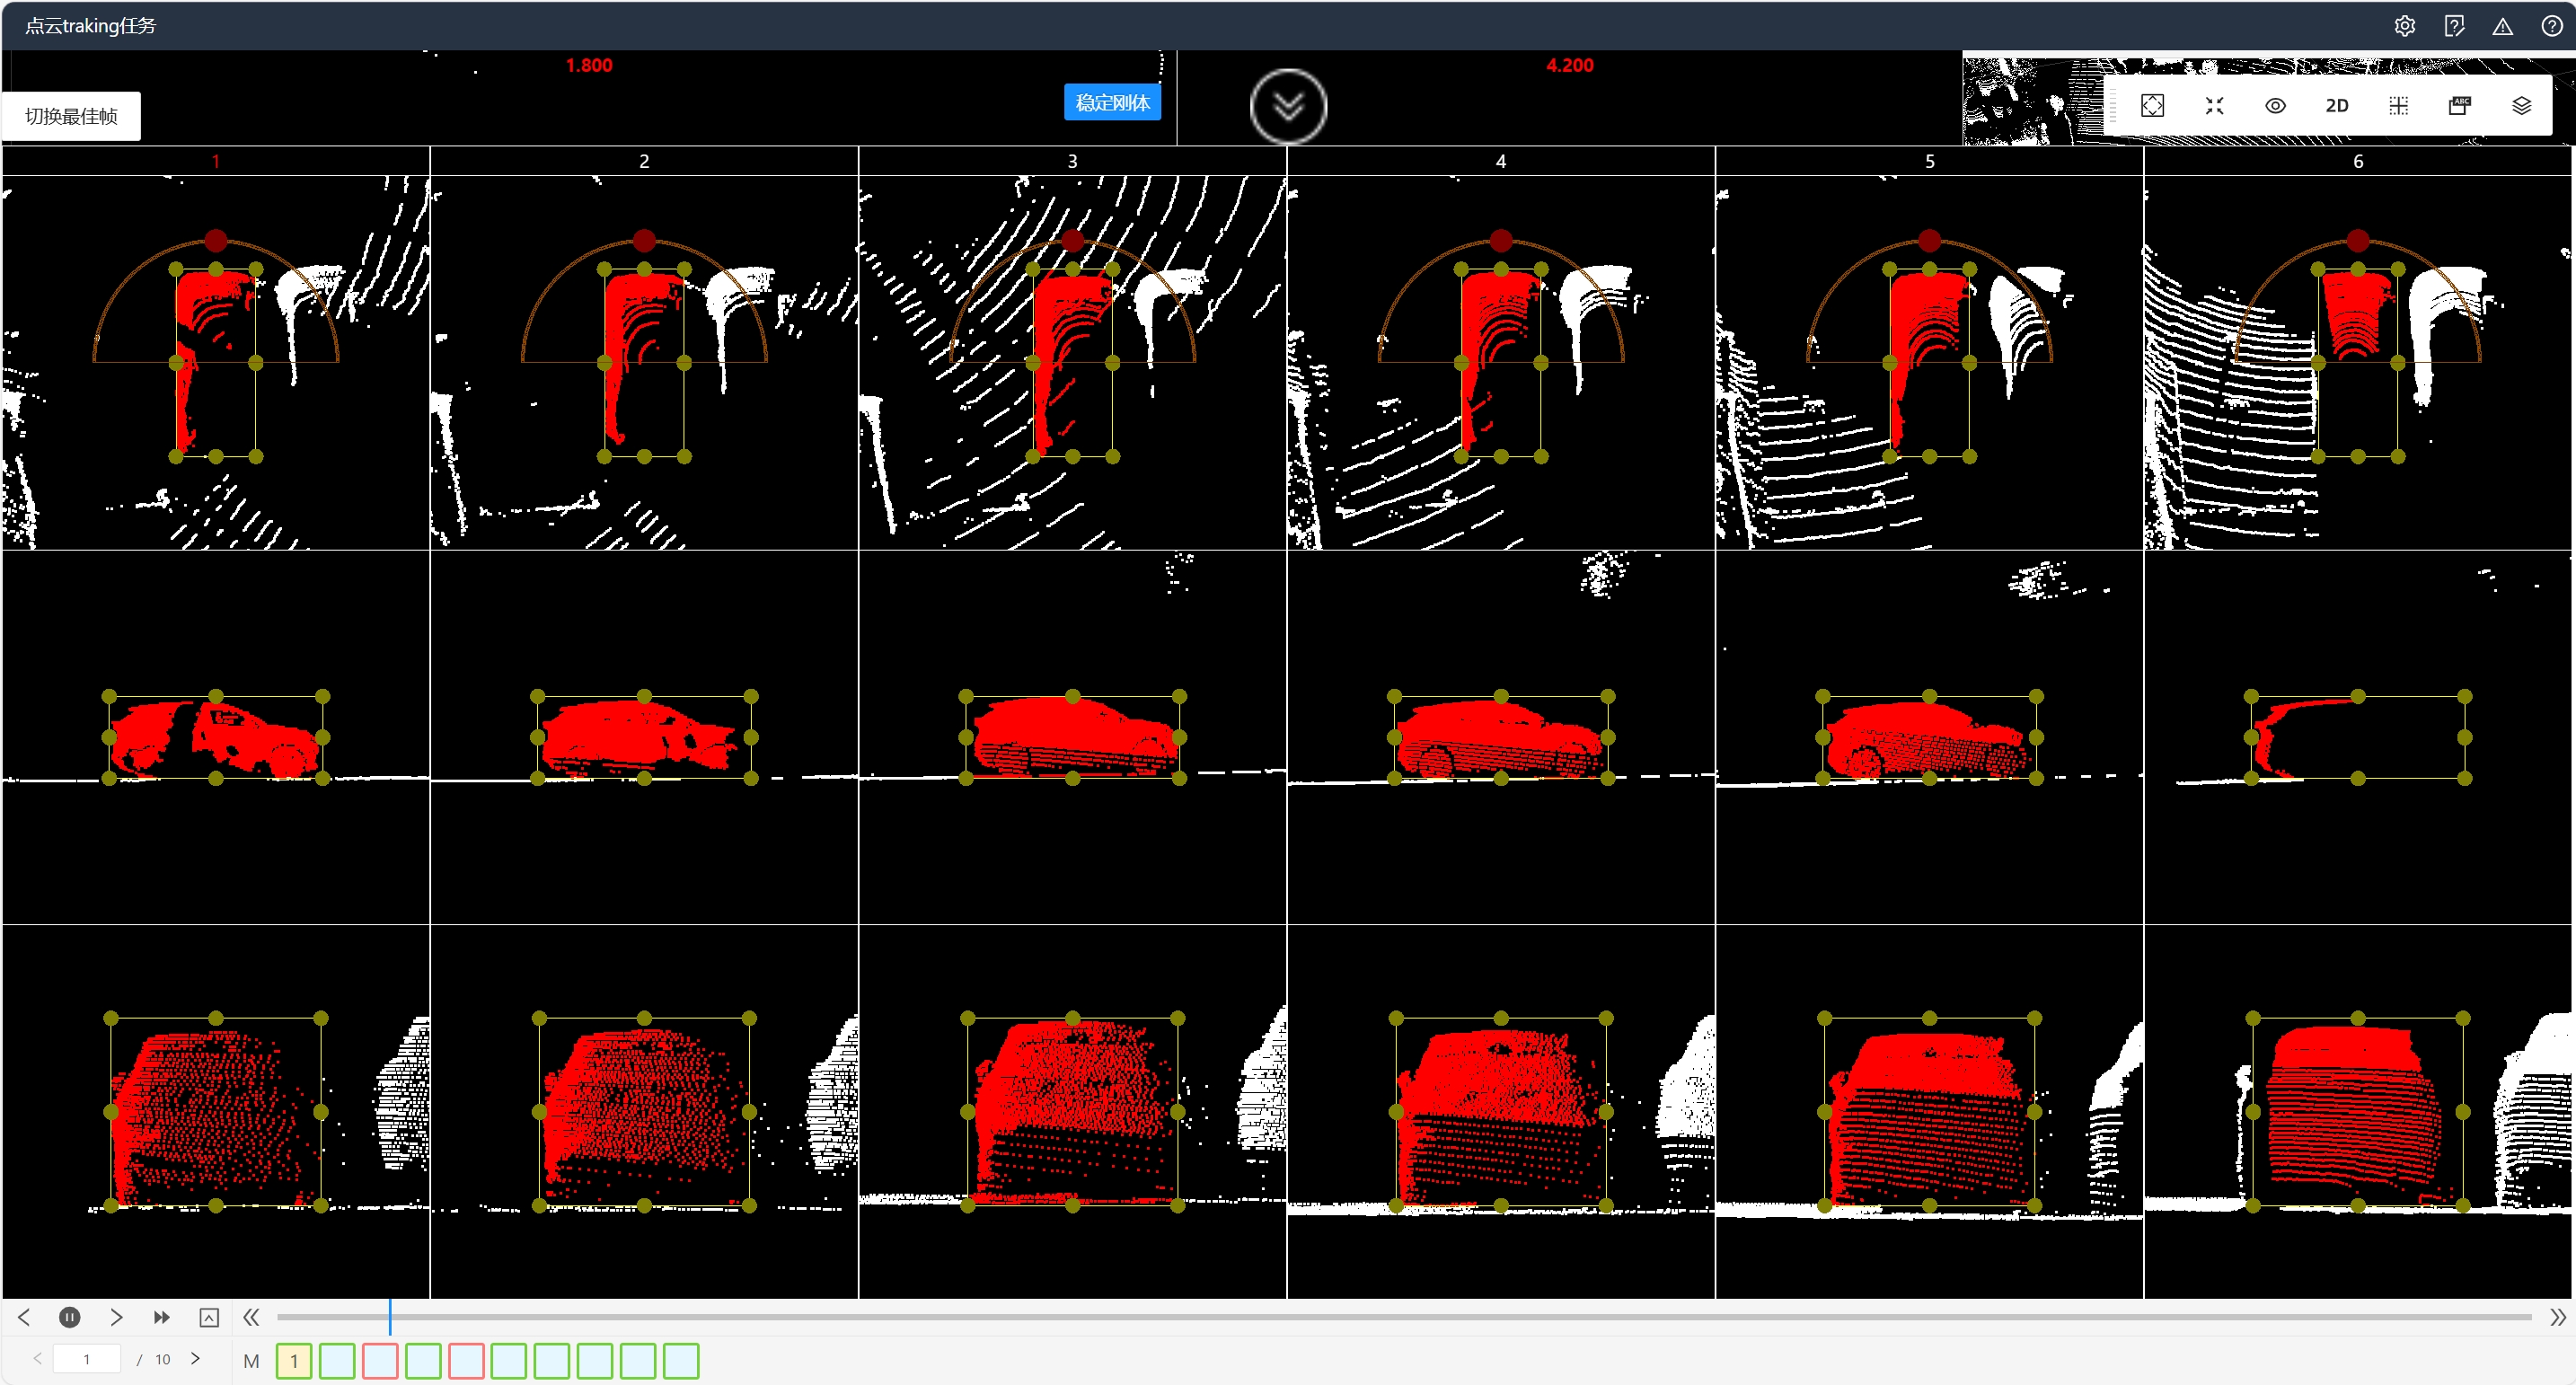Click the ABC label display icon
This screenshot has width=2576, height=1385.
coord(2460,106)
